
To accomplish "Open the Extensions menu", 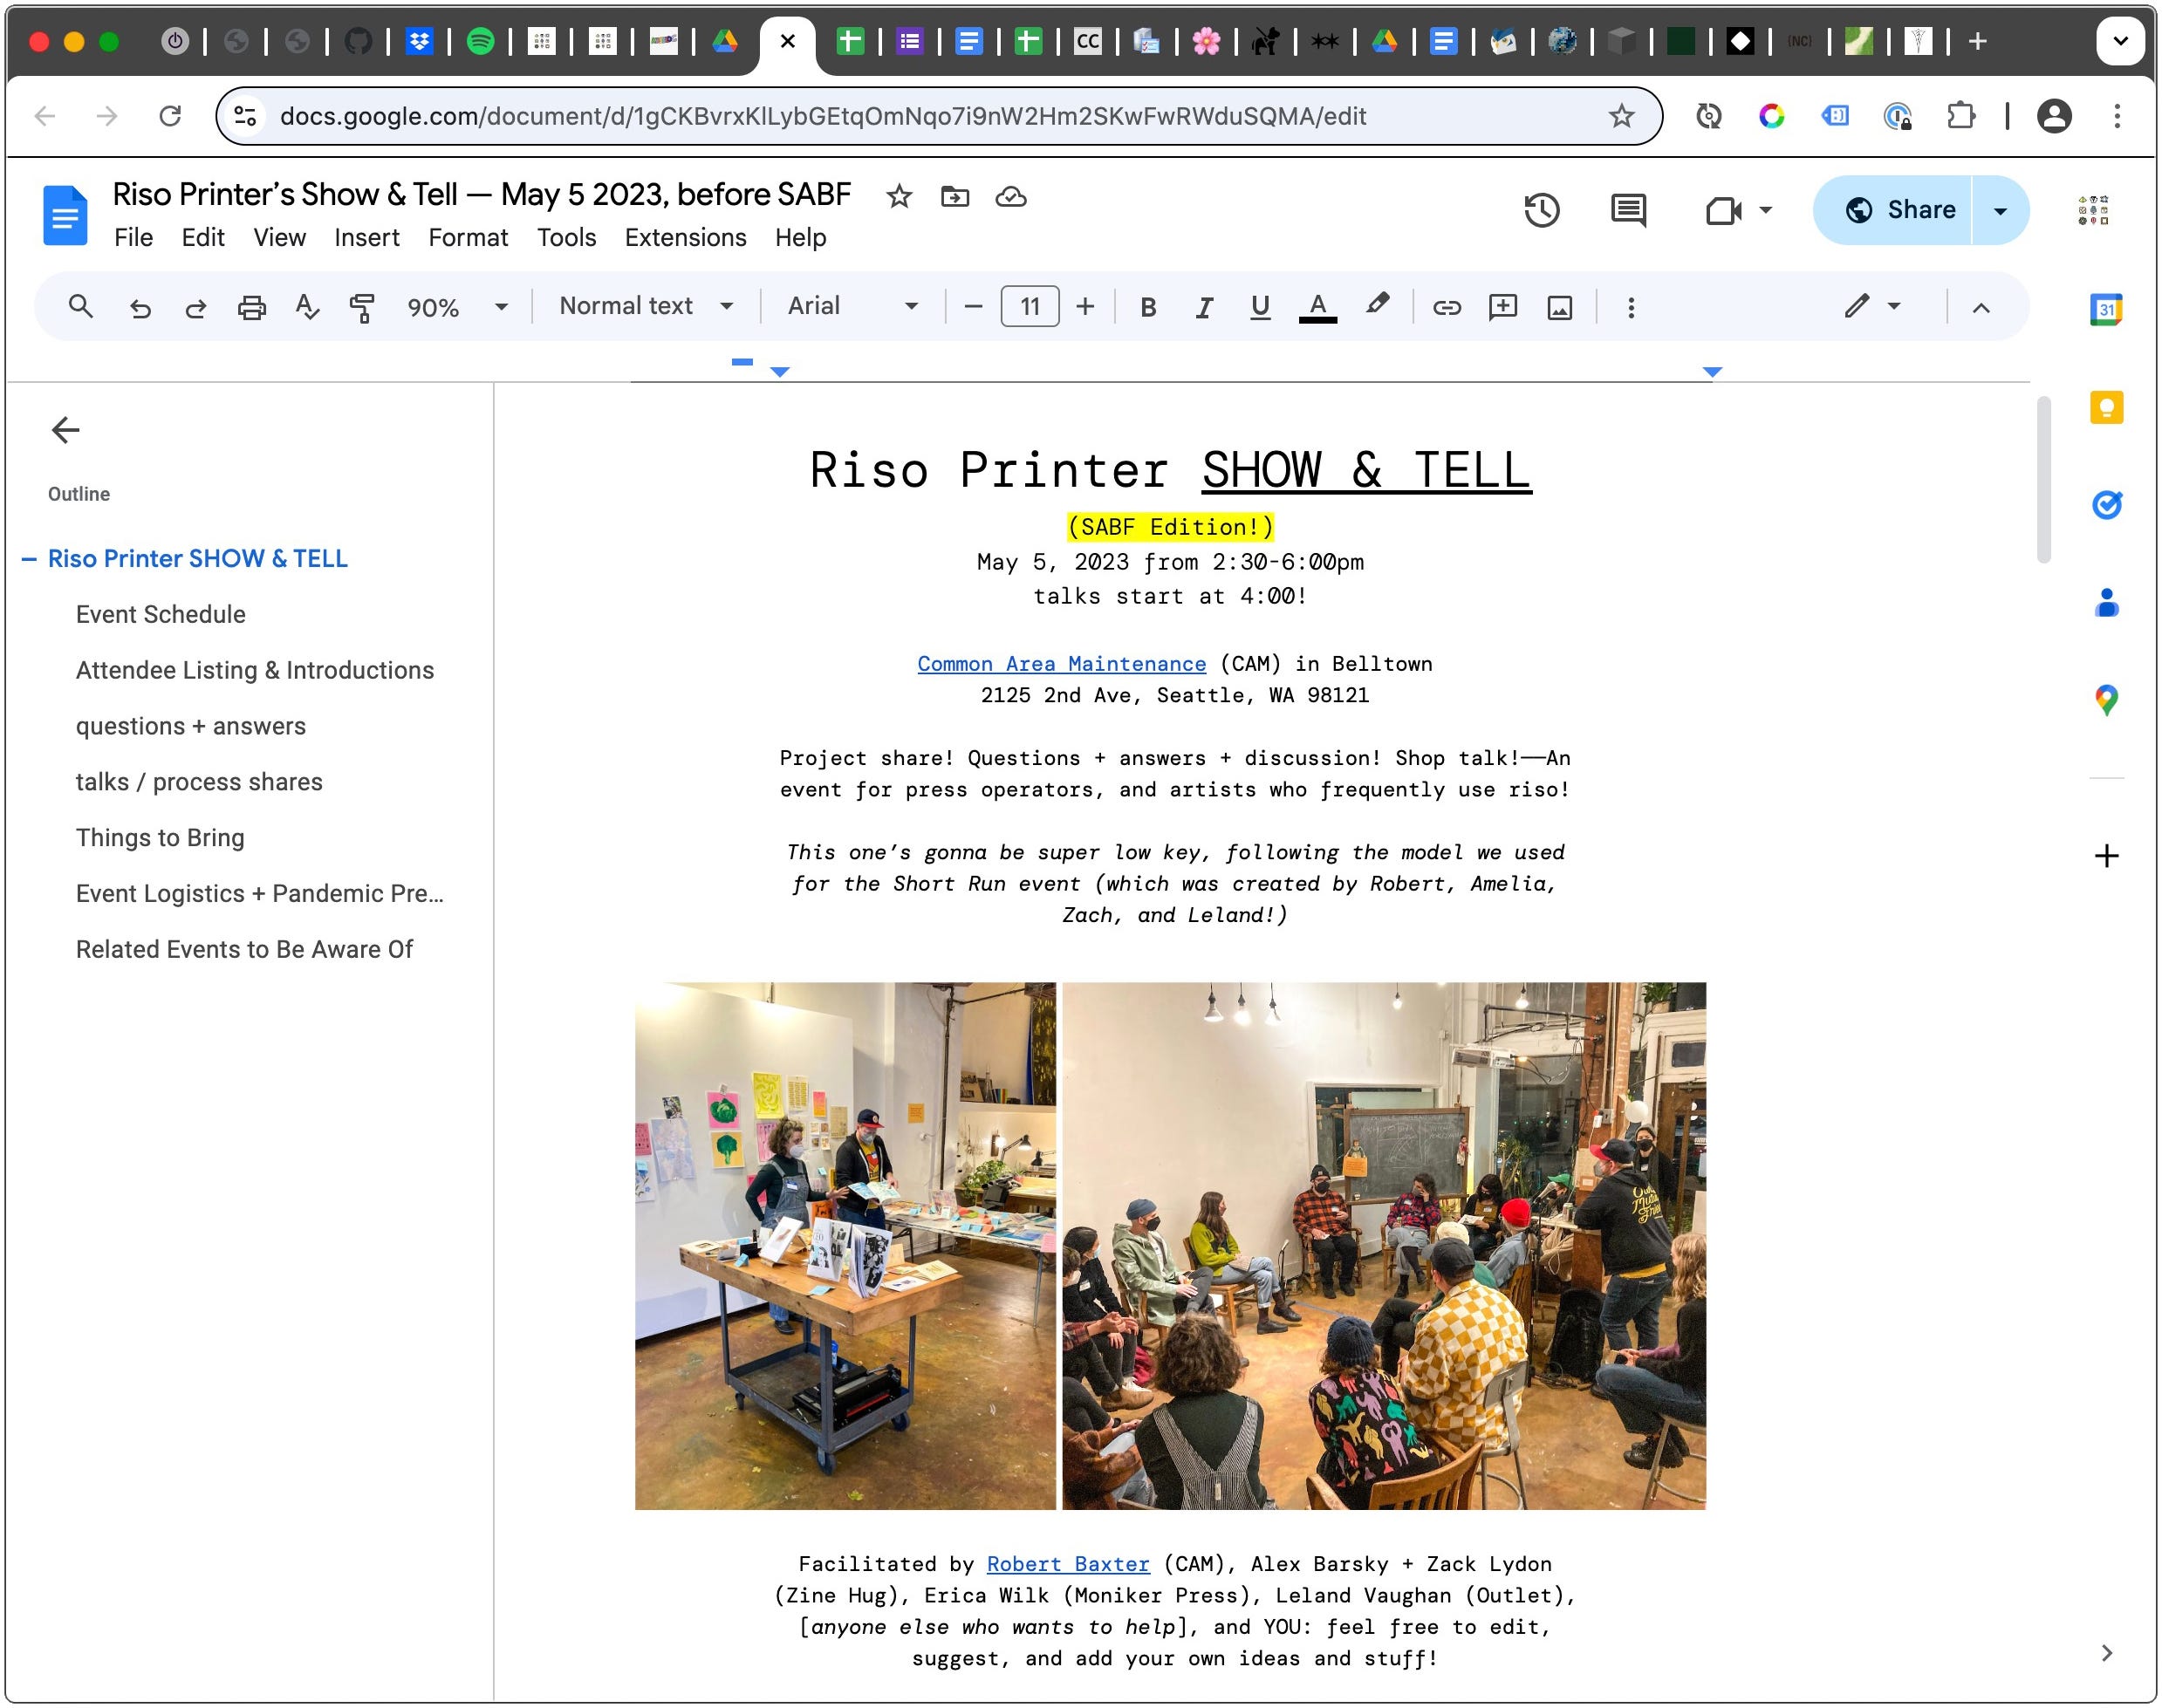I will pyautogui.click(x=685, y=238).
